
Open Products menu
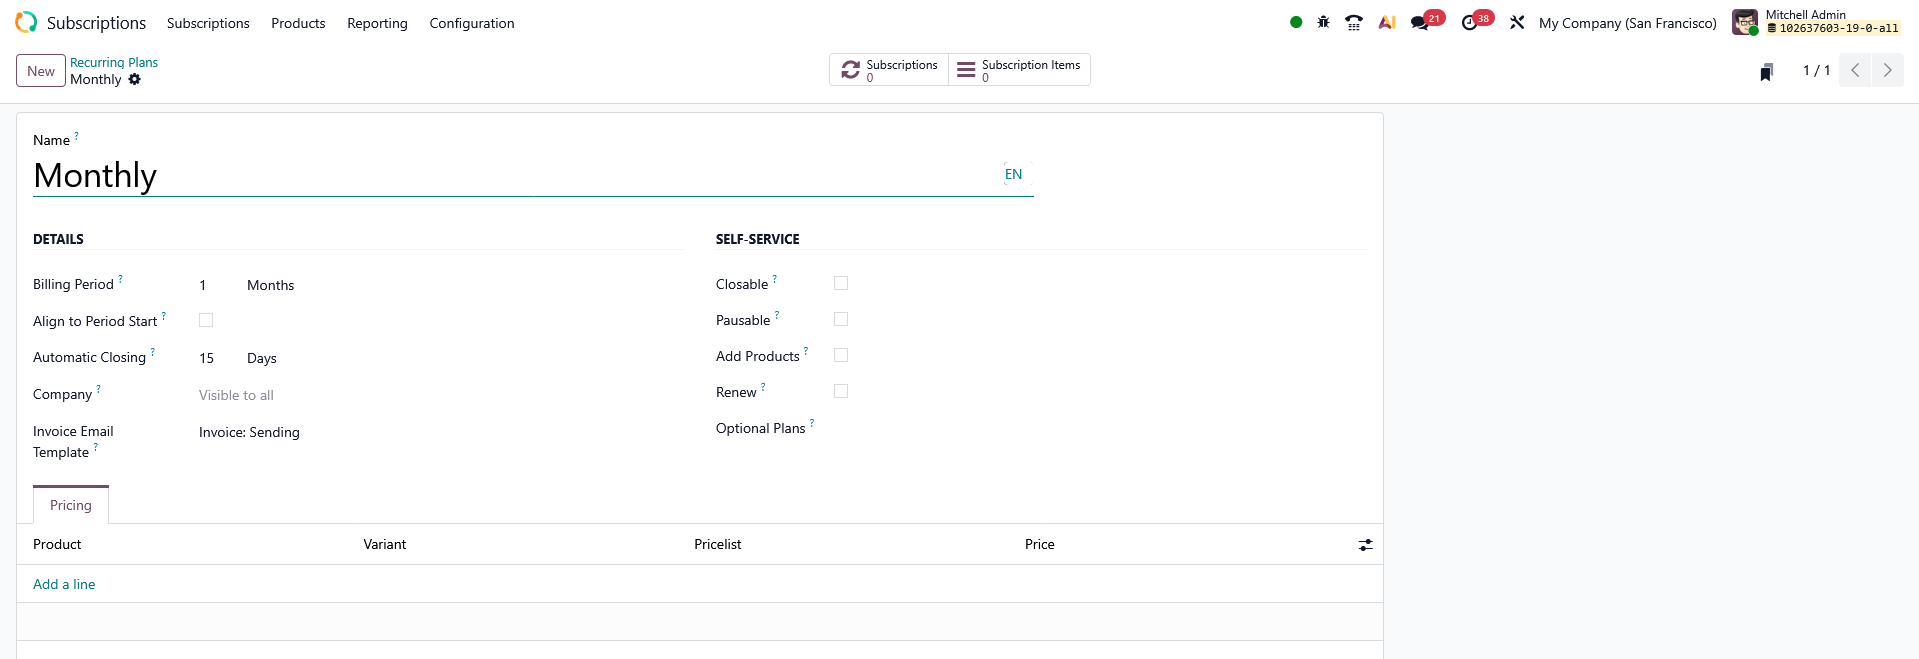click(x=298, y=23)
